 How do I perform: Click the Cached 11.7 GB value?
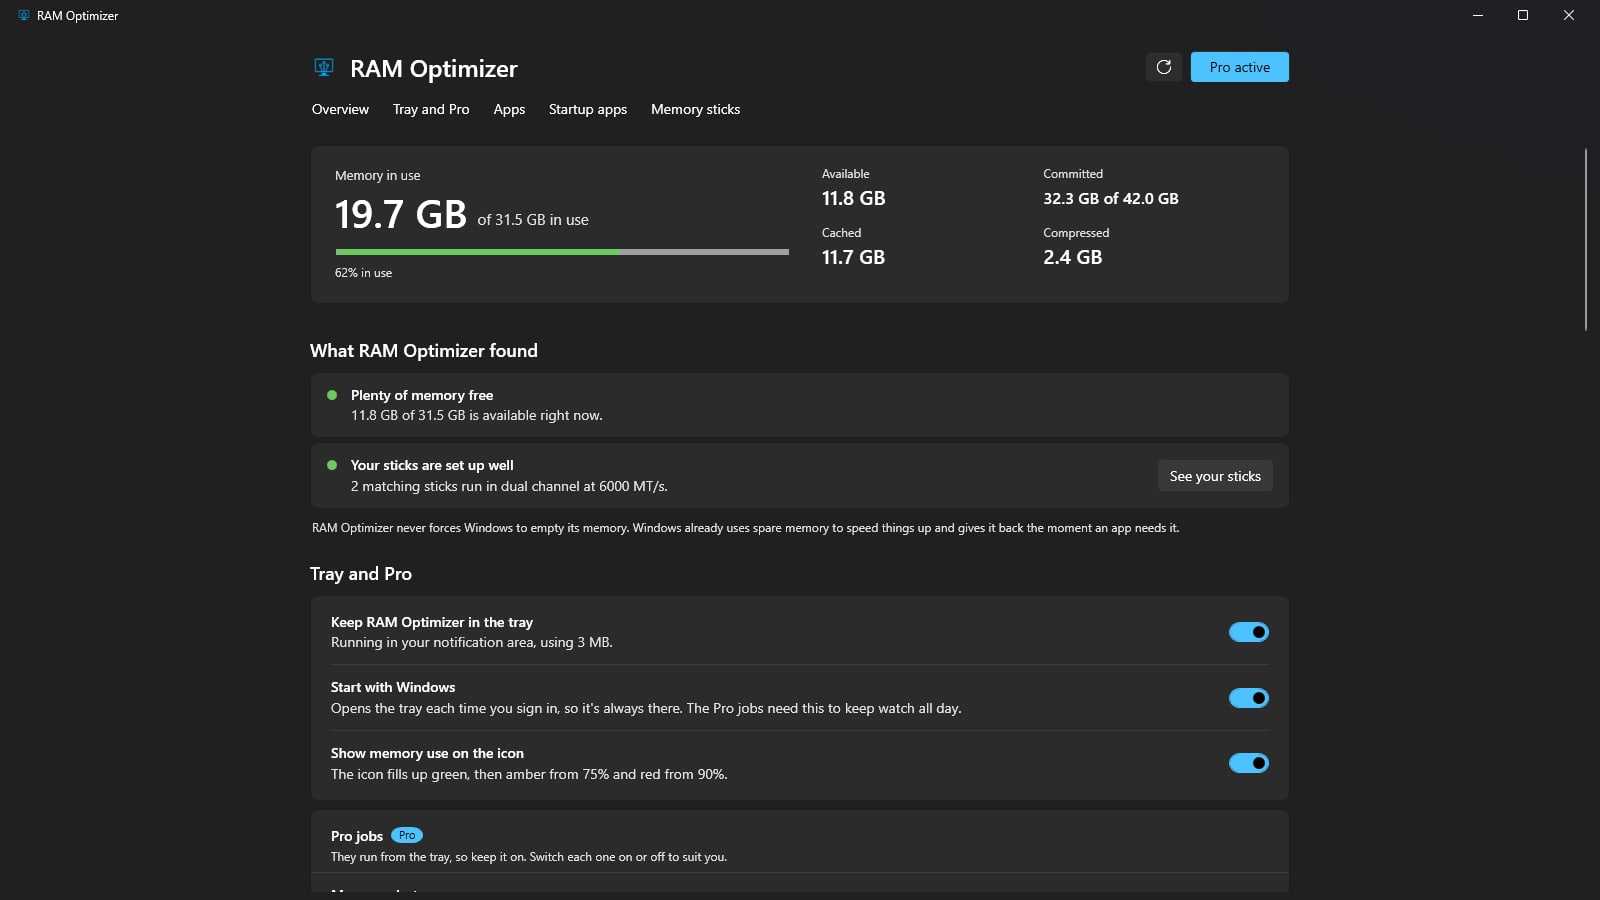[x=853, y=257]
